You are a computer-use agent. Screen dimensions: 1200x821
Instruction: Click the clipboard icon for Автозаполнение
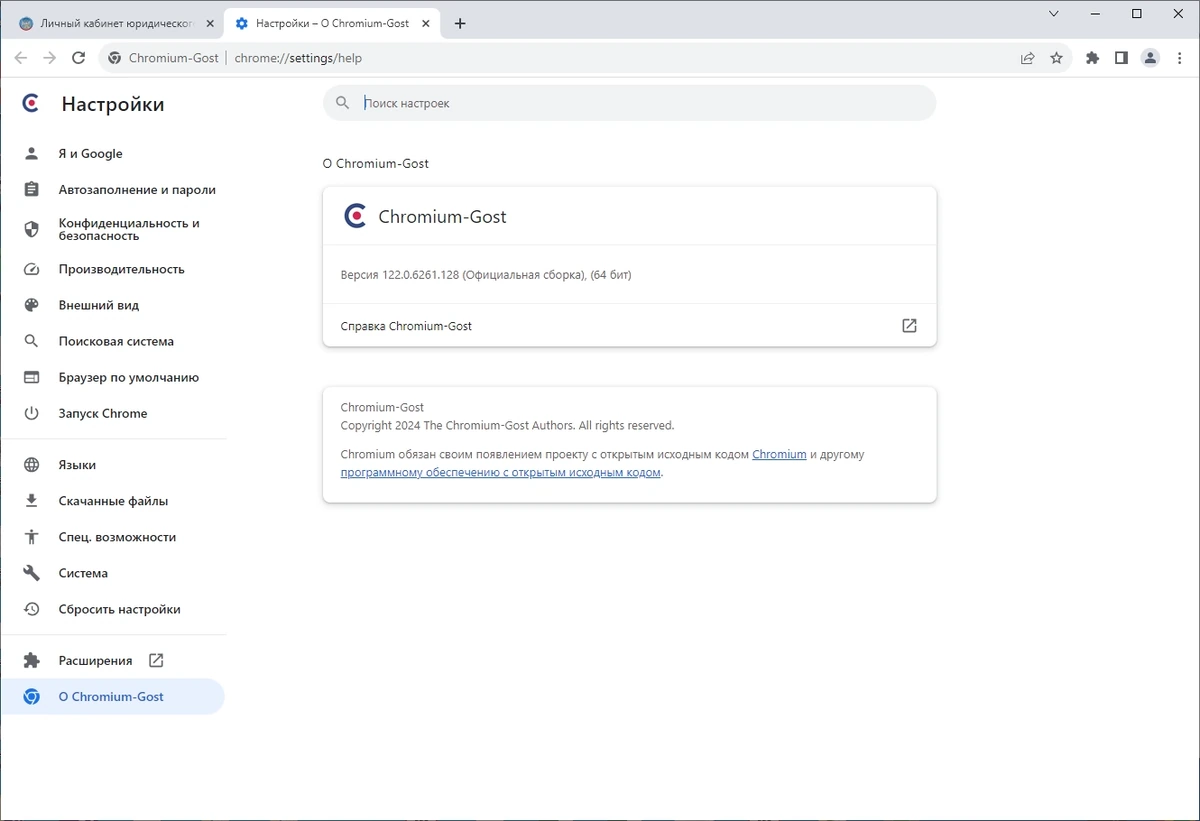coord(31,190)
